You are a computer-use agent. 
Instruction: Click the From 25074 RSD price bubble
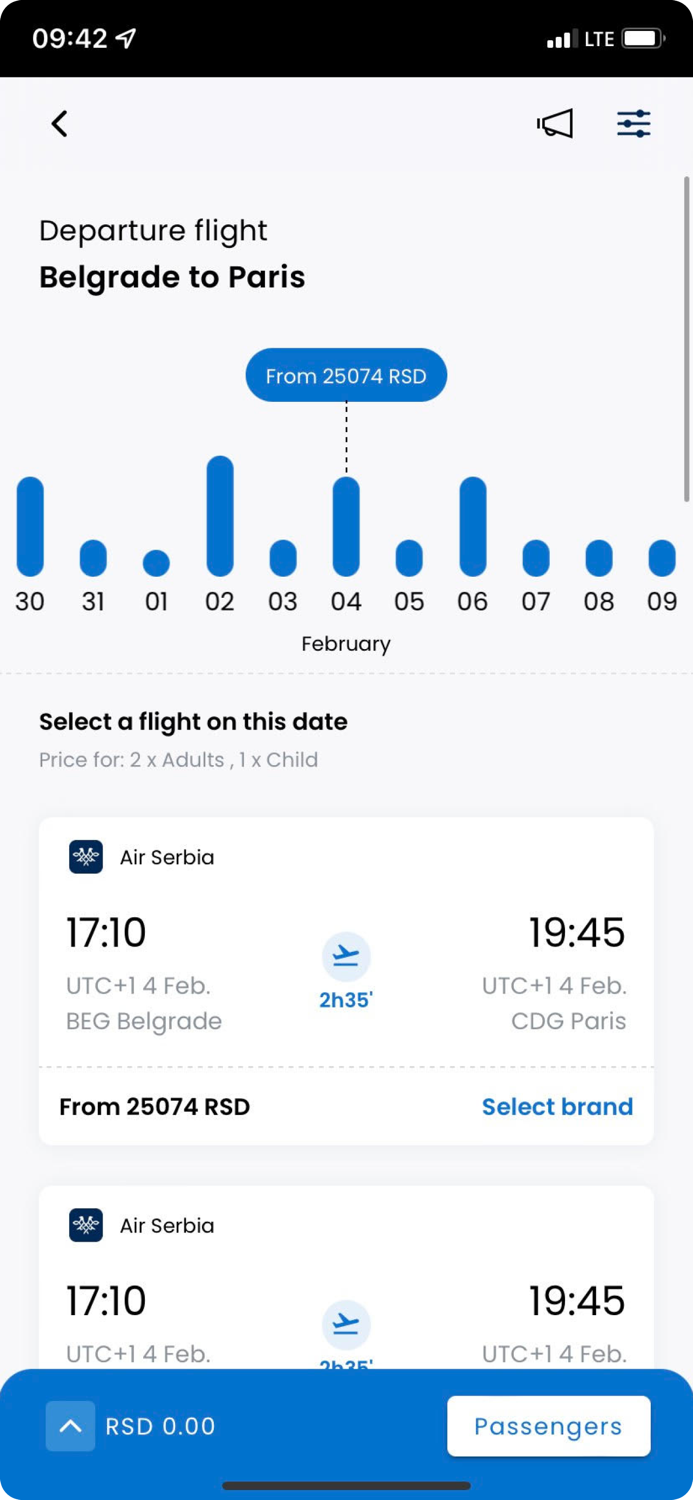(346, 375)
